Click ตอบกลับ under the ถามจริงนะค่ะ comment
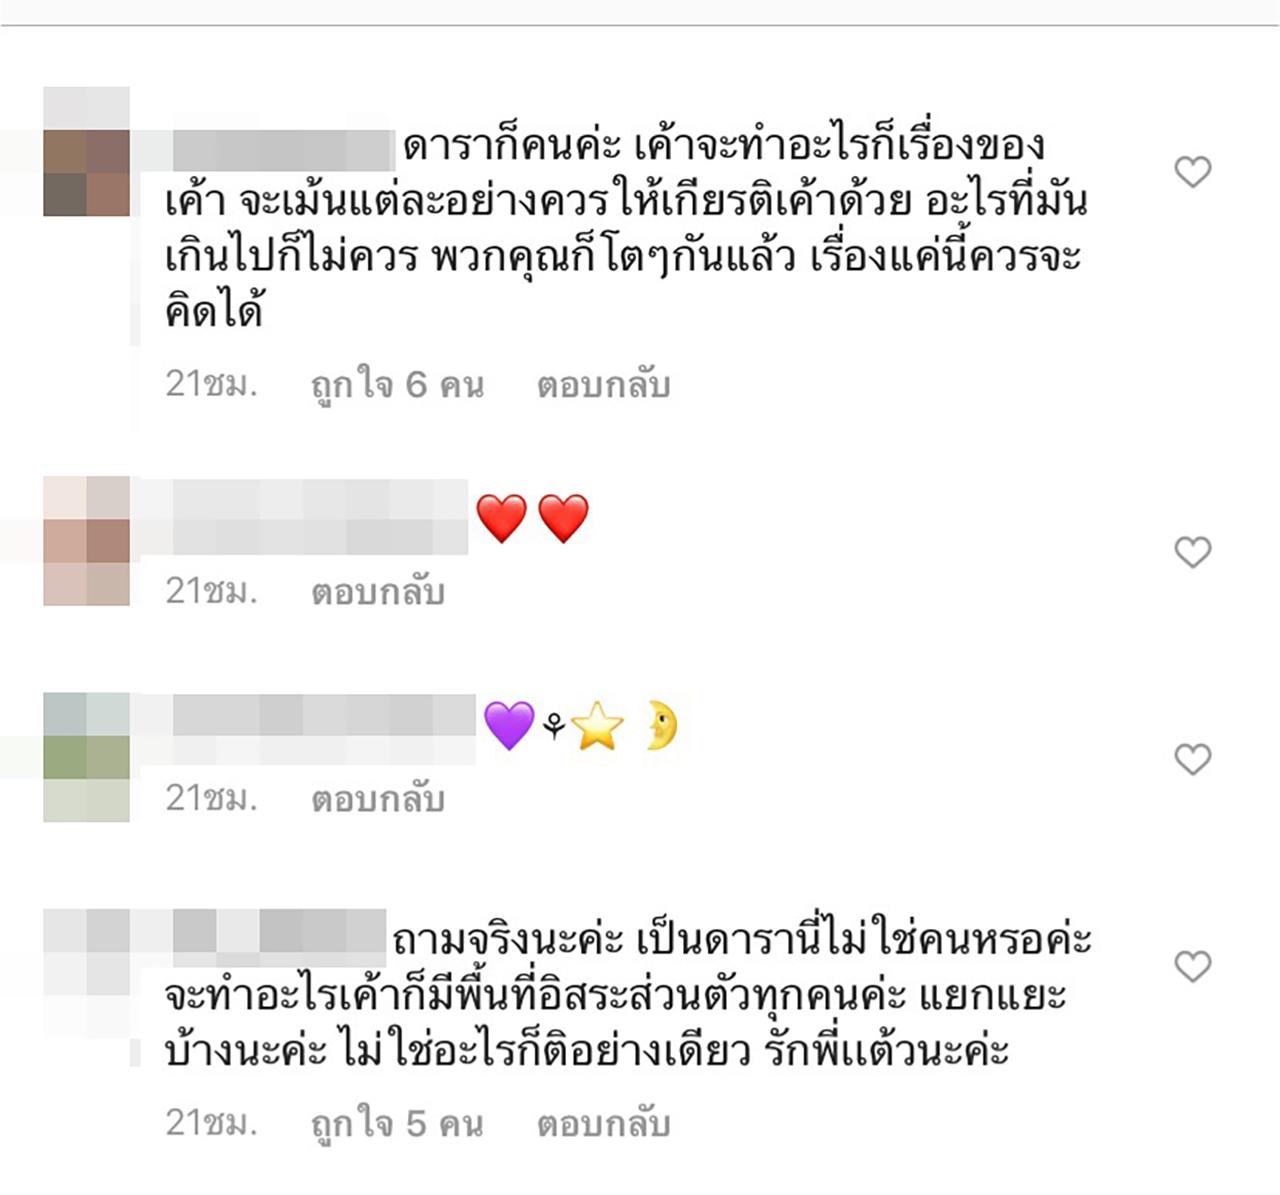The height and width of the screenshot is (1195, 1280). (x=603, y=1124)
